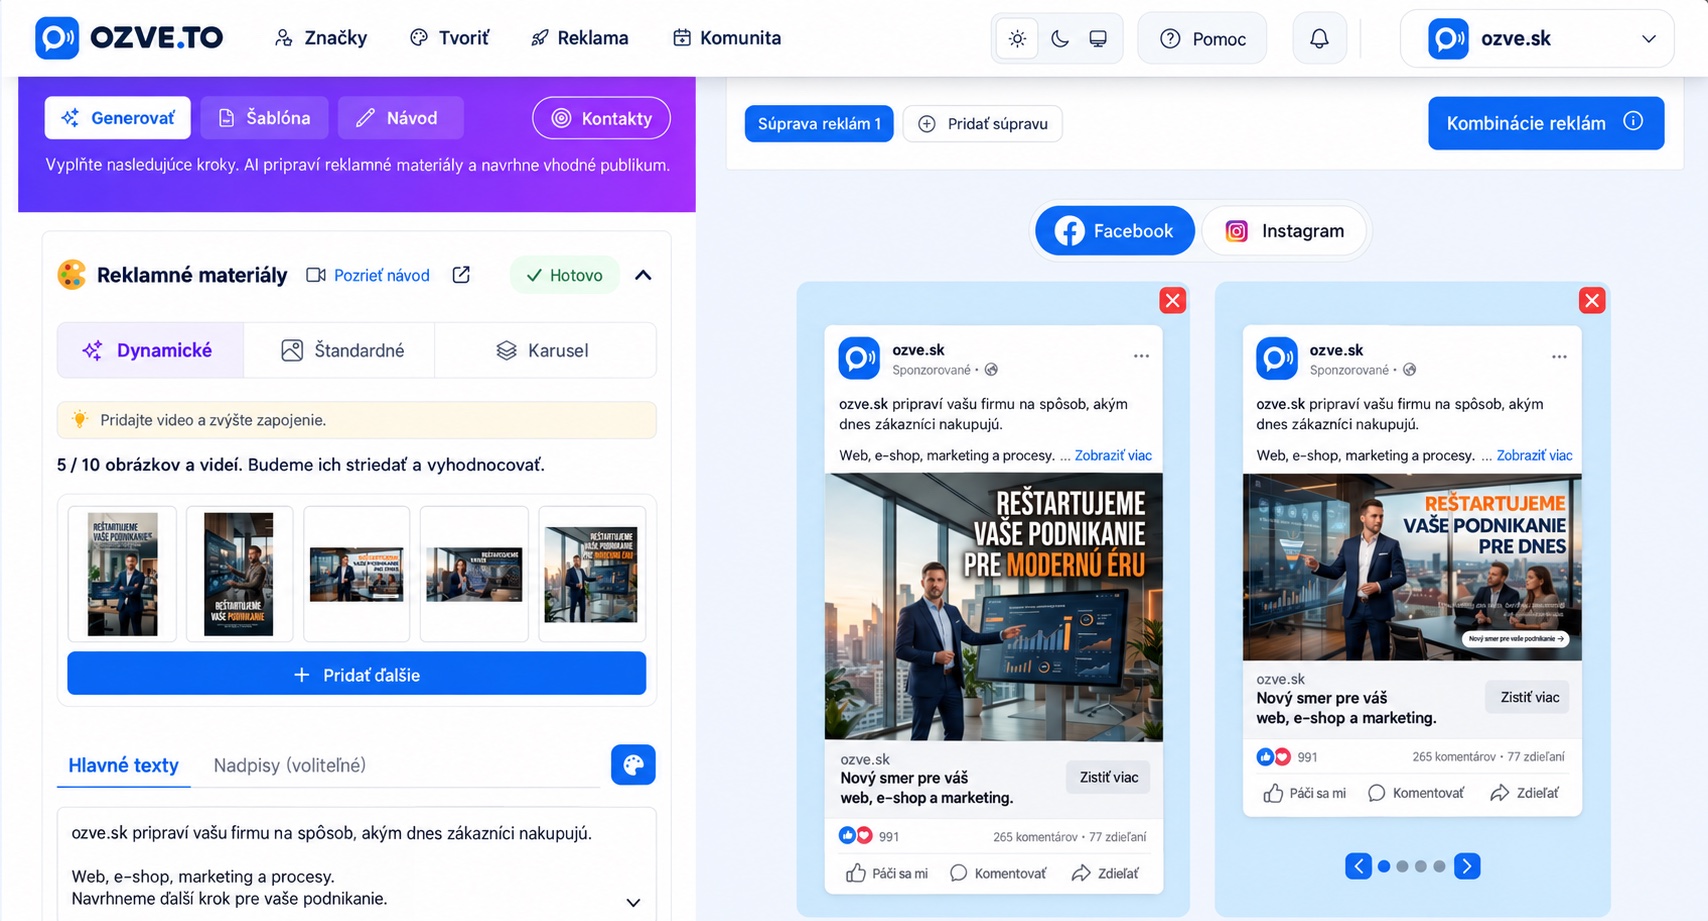Open notifications bell
This screenshot has width=1708, height=921.
coord(1319,39)
